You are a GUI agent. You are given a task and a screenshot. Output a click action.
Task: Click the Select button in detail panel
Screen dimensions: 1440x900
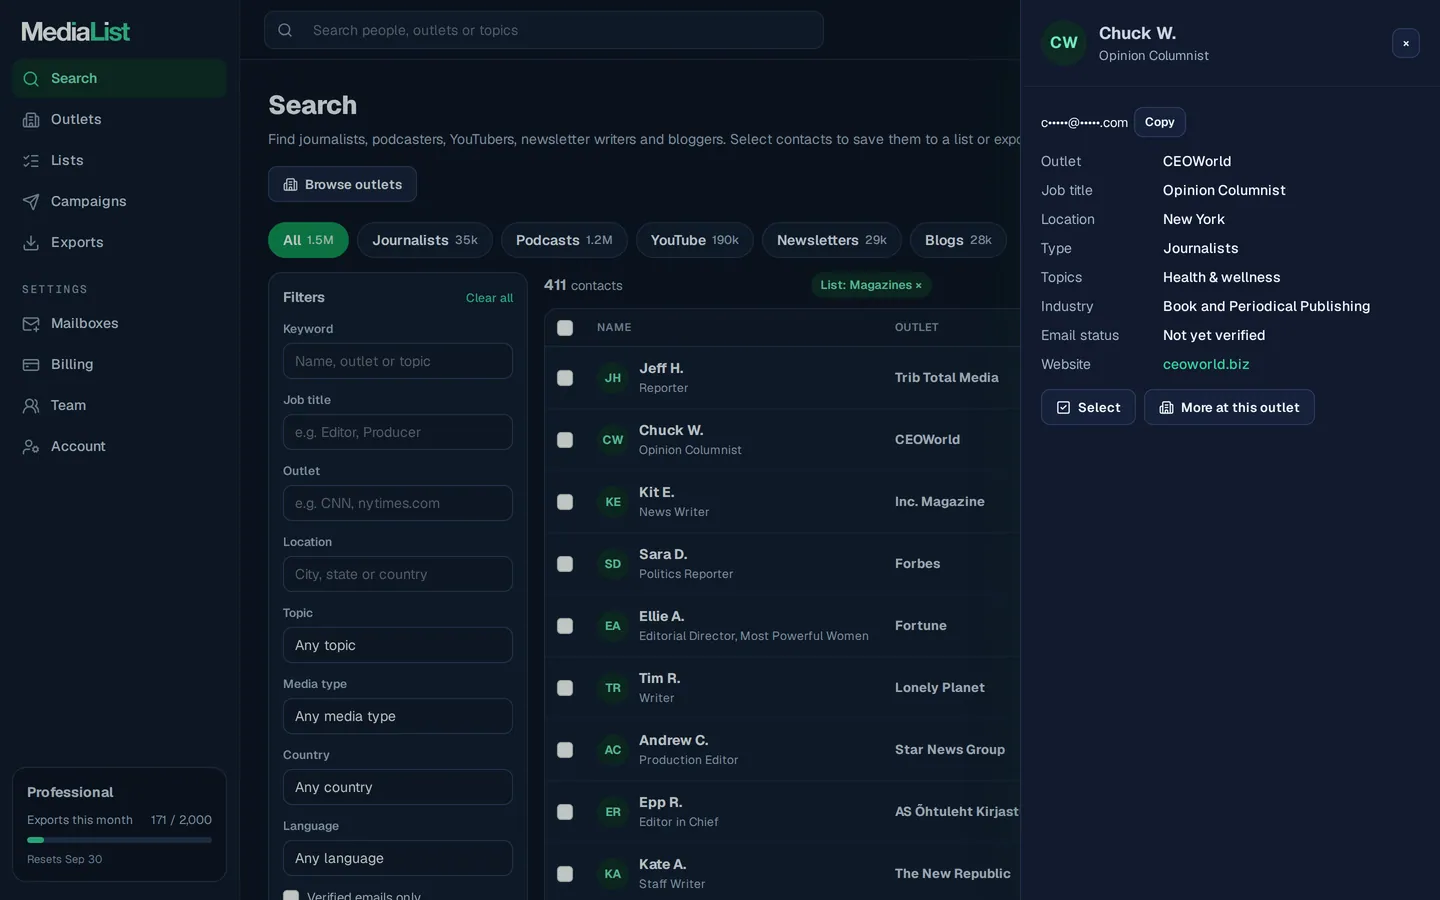[1088, 407]
